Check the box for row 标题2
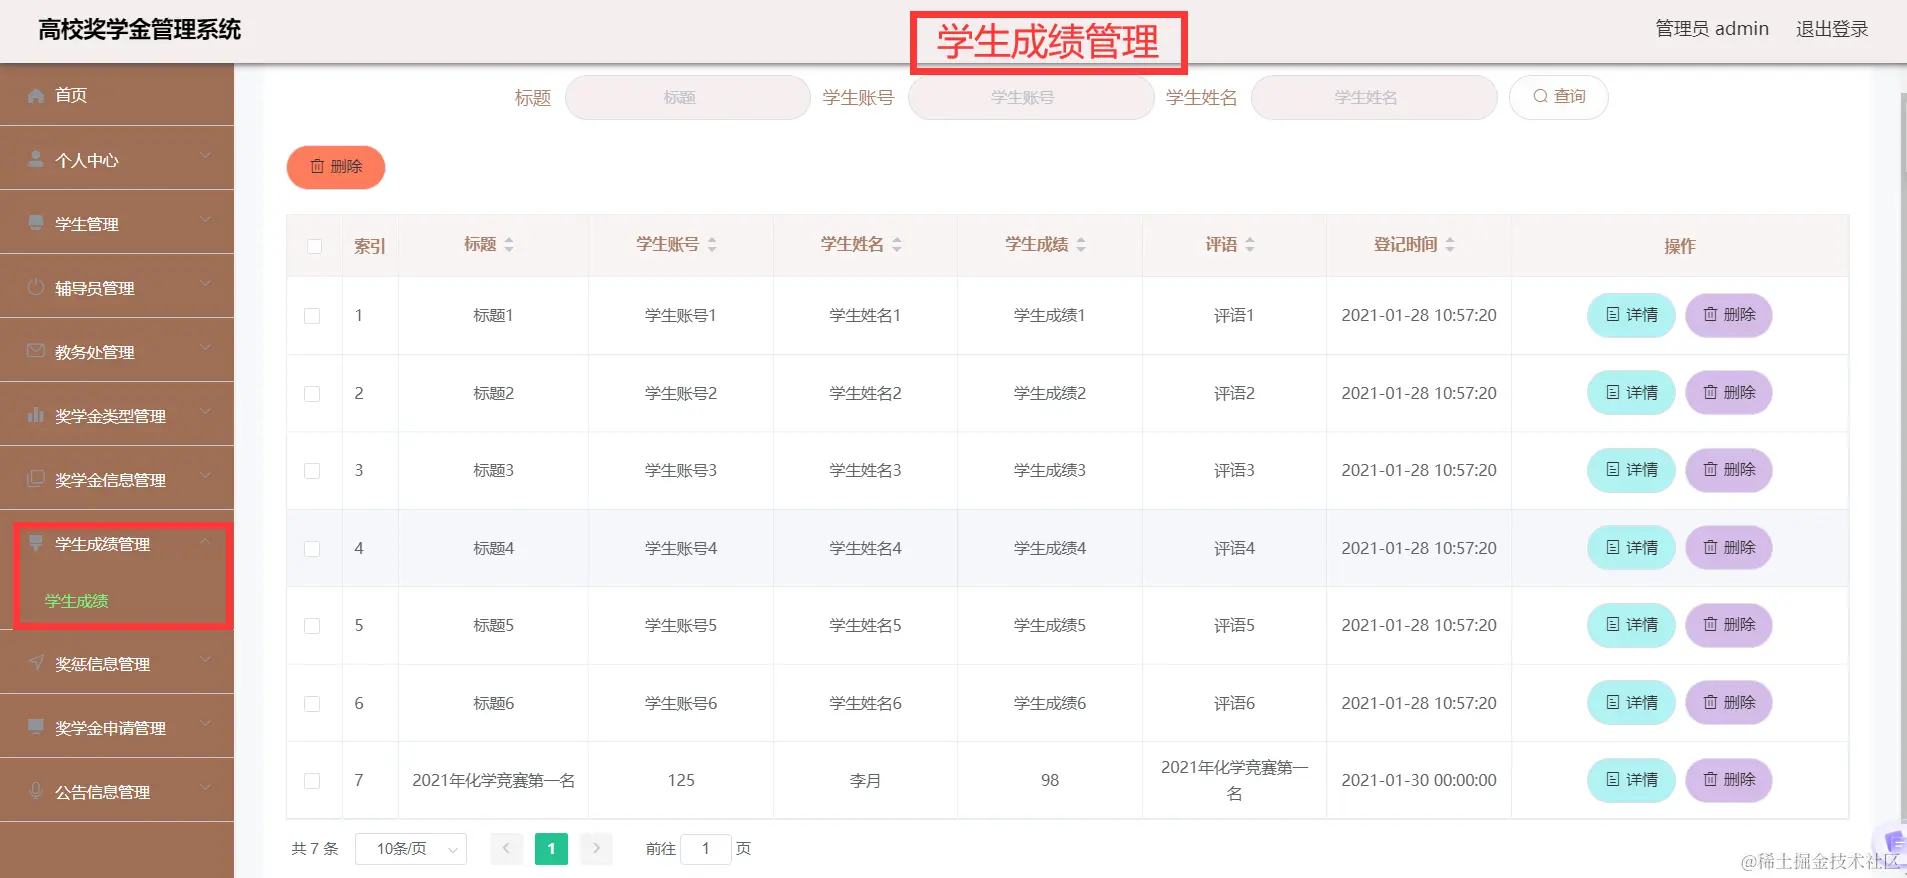1907x878 pixels. pyautogui.click(x=312, y=394)
